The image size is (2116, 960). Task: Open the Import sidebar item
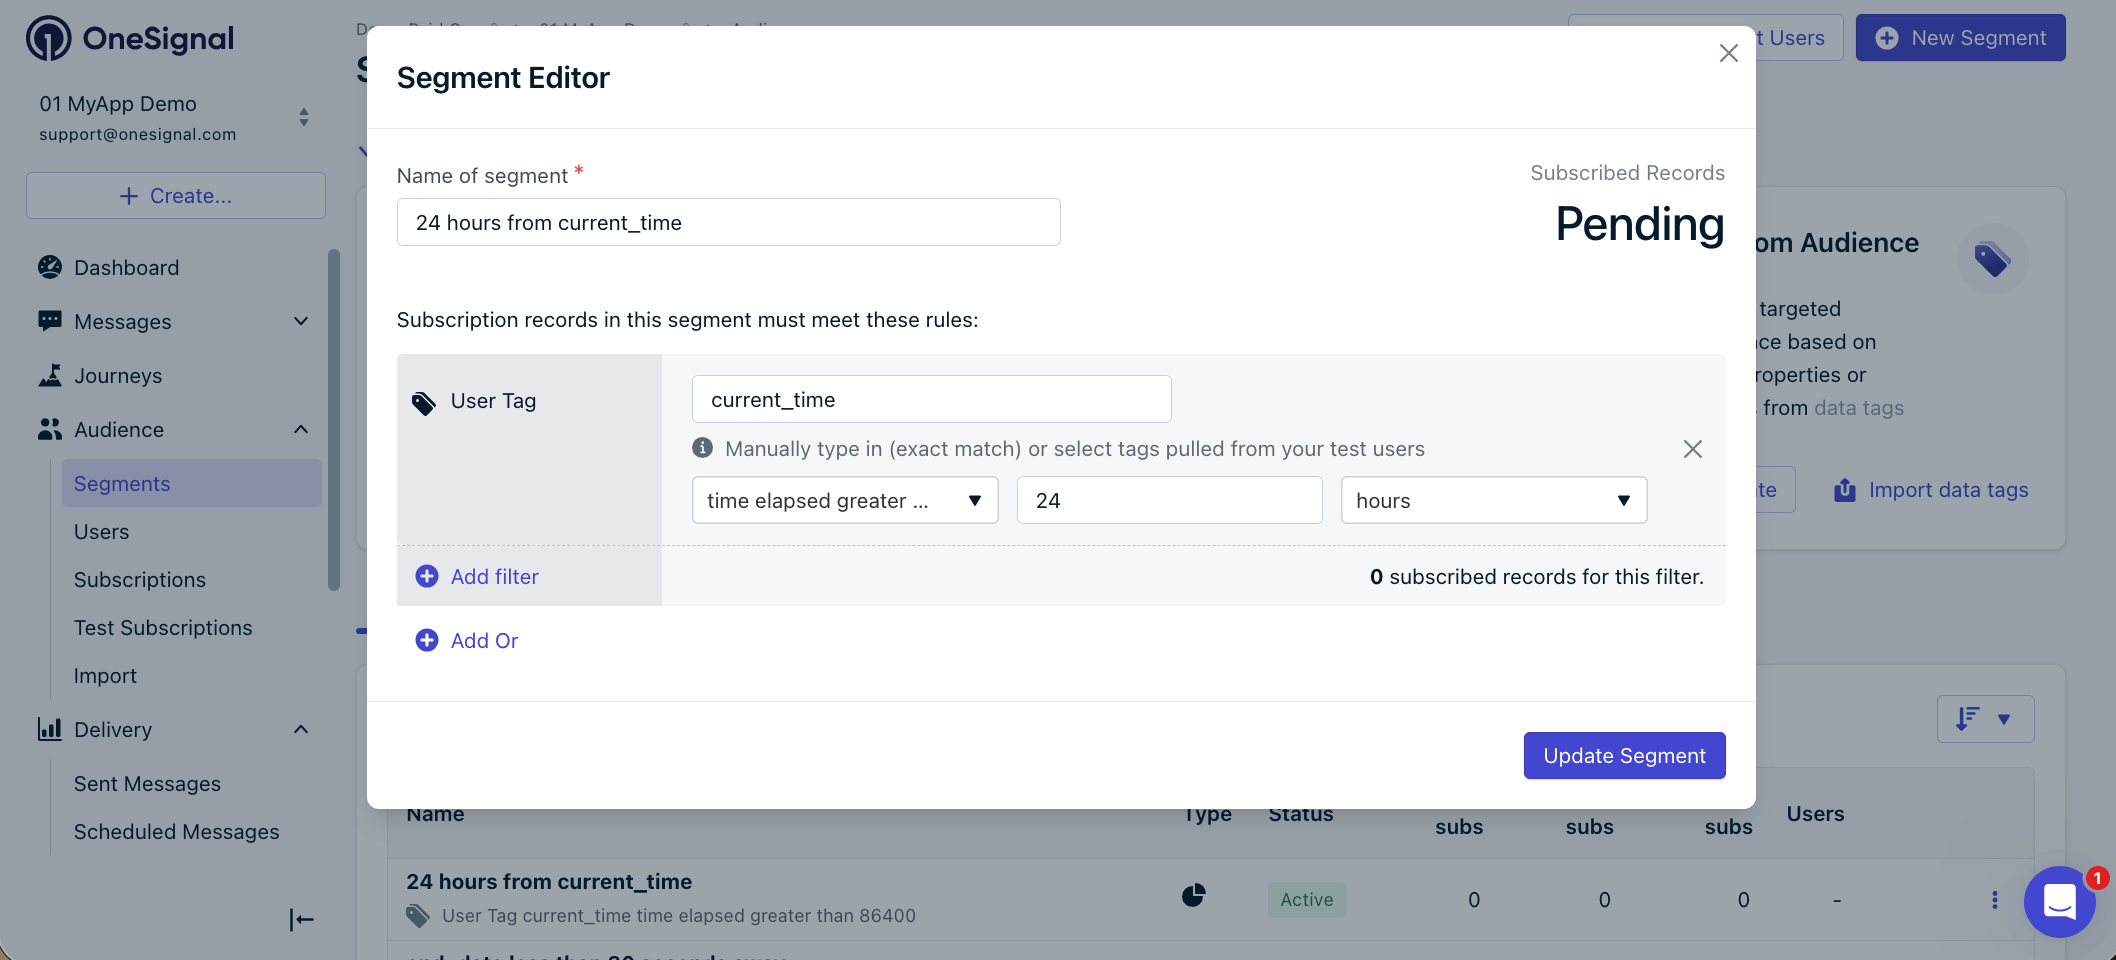pos(105,676)
